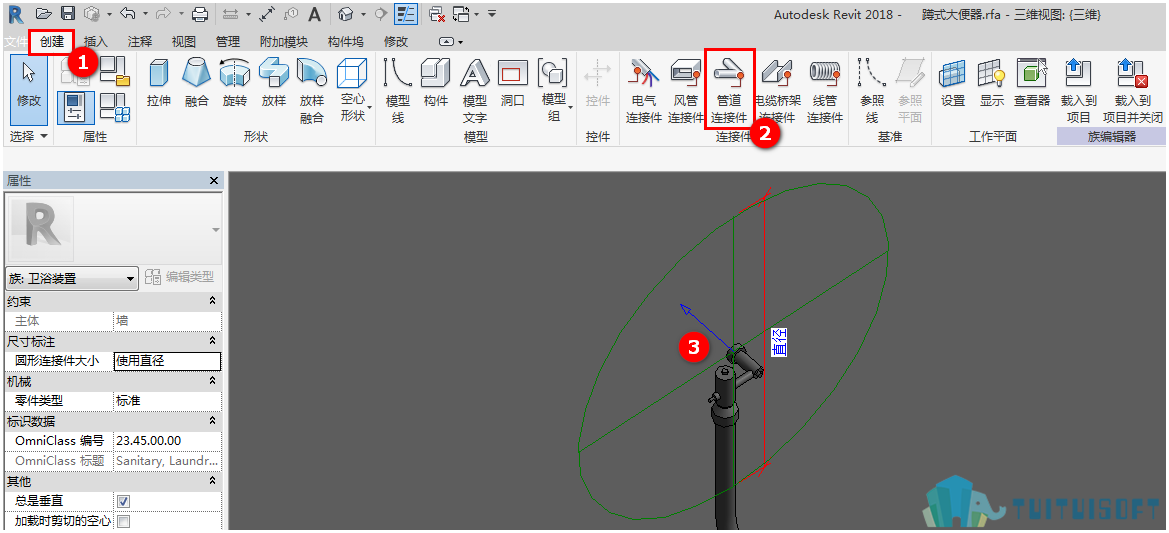1169x533 pixels.
Task: Add a 线管连接件 conduit connector
Action: pos(825,89)
